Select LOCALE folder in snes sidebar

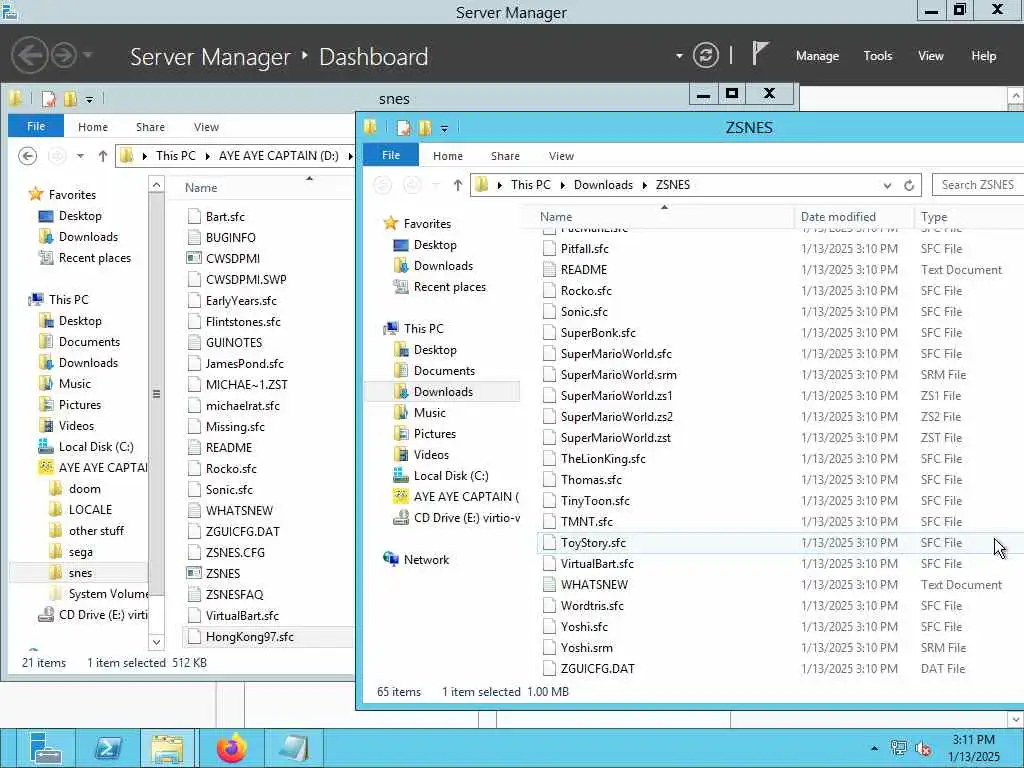point(90,510)
